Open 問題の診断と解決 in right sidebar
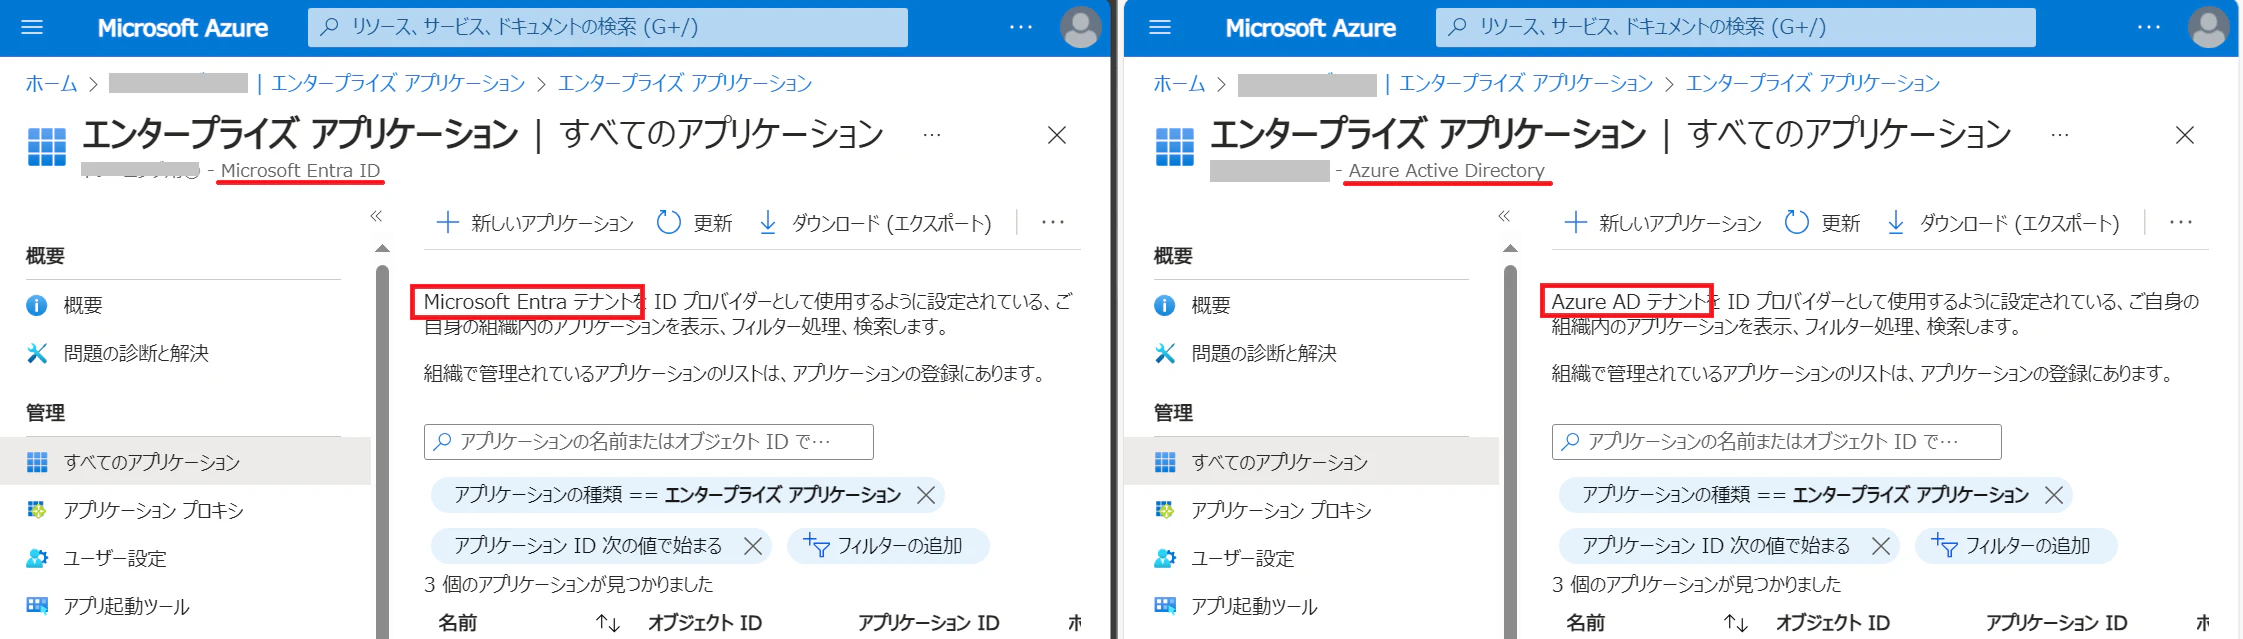 point(1313,353)
